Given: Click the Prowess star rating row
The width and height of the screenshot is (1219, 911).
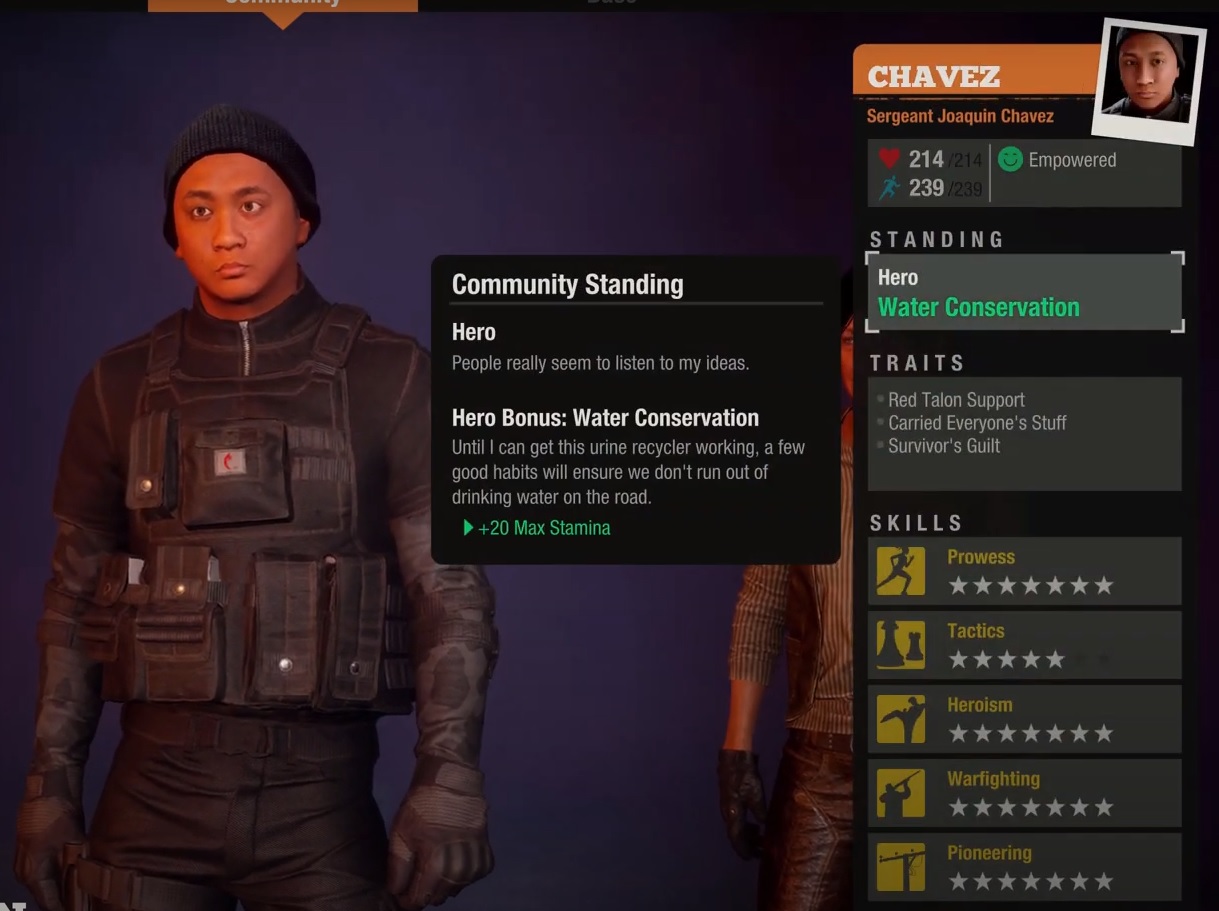Looking at the screenshot, I should (x=1030, y=586).
